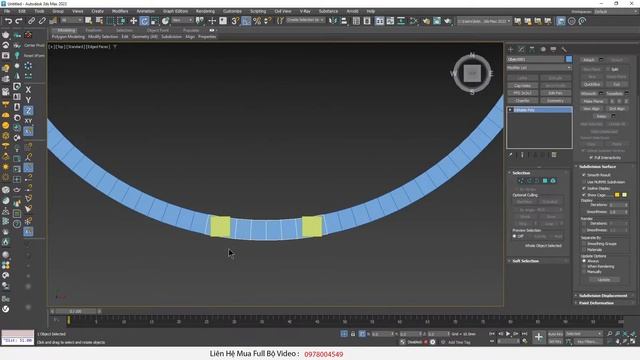
Task: Select Preview Selection Off option
Action: pyautogui.click(x=515, y=236)
